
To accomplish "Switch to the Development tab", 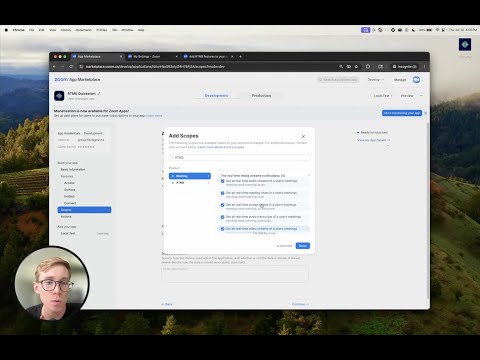I will (x=216, y=96).
